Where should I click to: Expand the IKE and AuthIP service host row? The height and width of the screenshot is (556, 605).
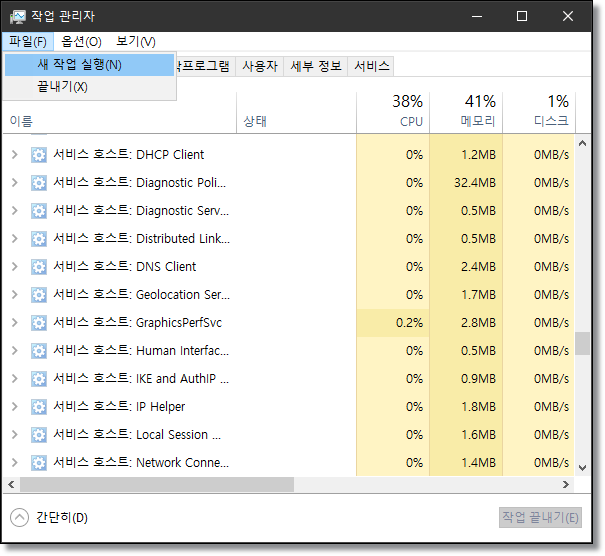click(x=15, y=379)
